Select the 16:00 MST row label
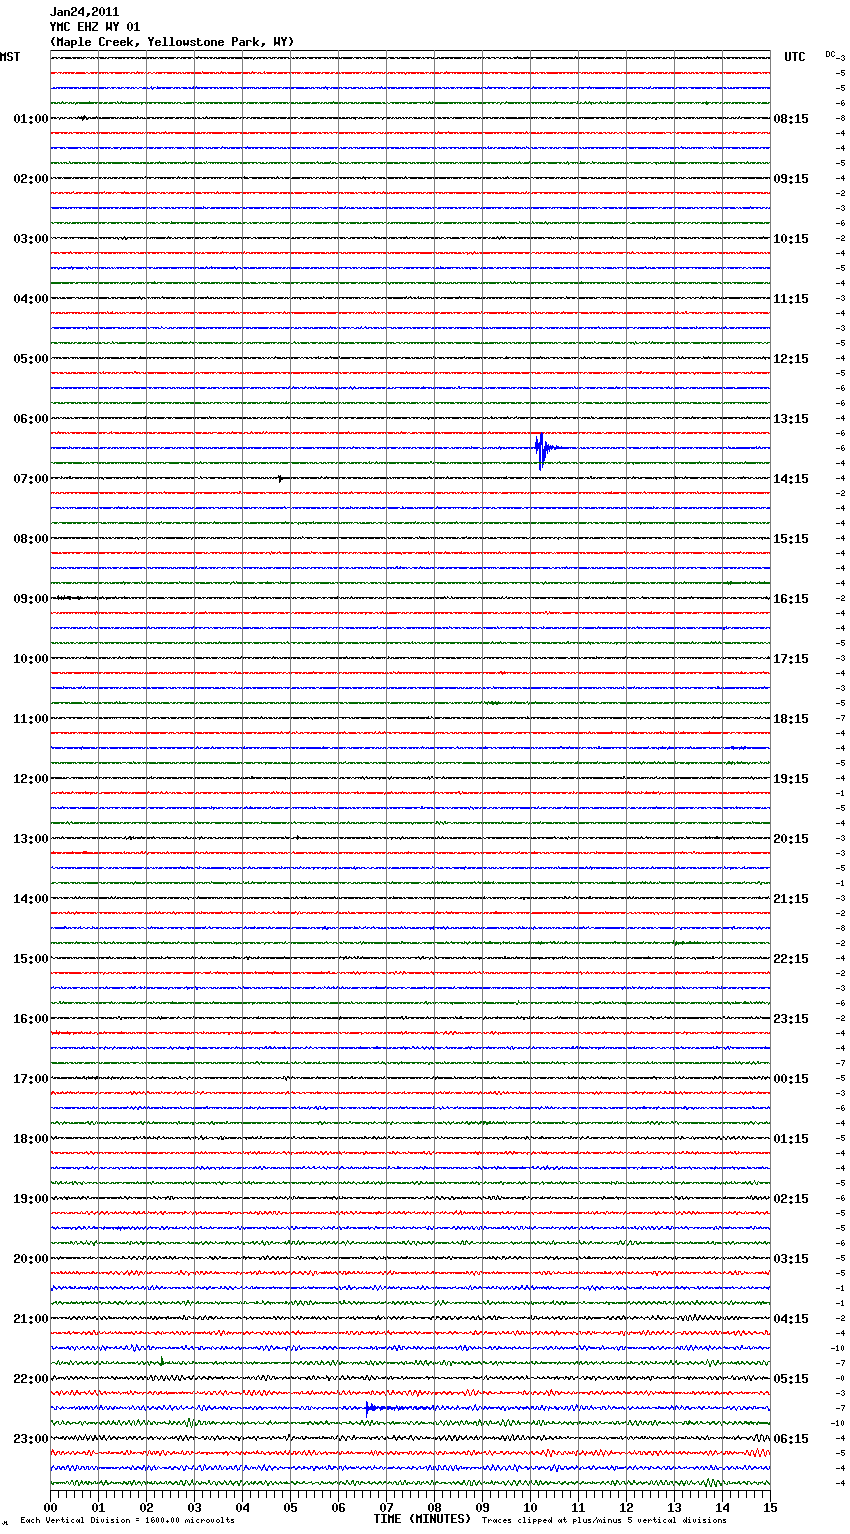 (30, 1019)
